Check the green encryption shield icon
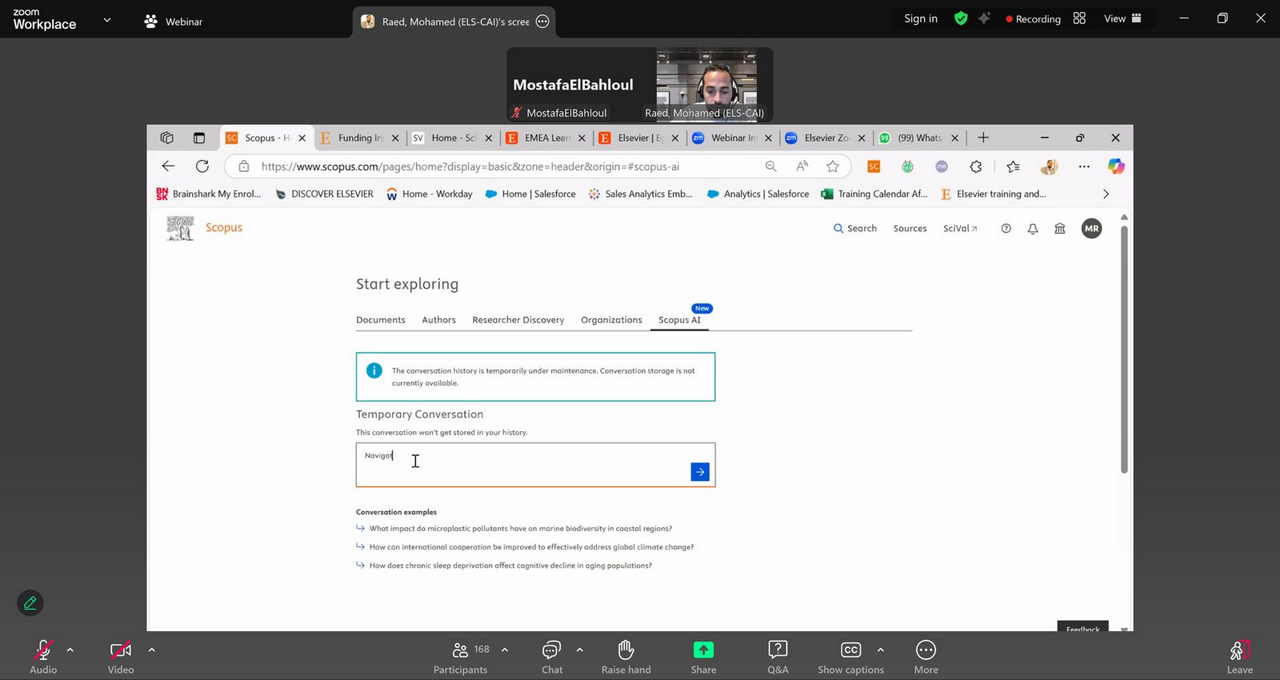1280x680 pixels. (x=961, y=19)
